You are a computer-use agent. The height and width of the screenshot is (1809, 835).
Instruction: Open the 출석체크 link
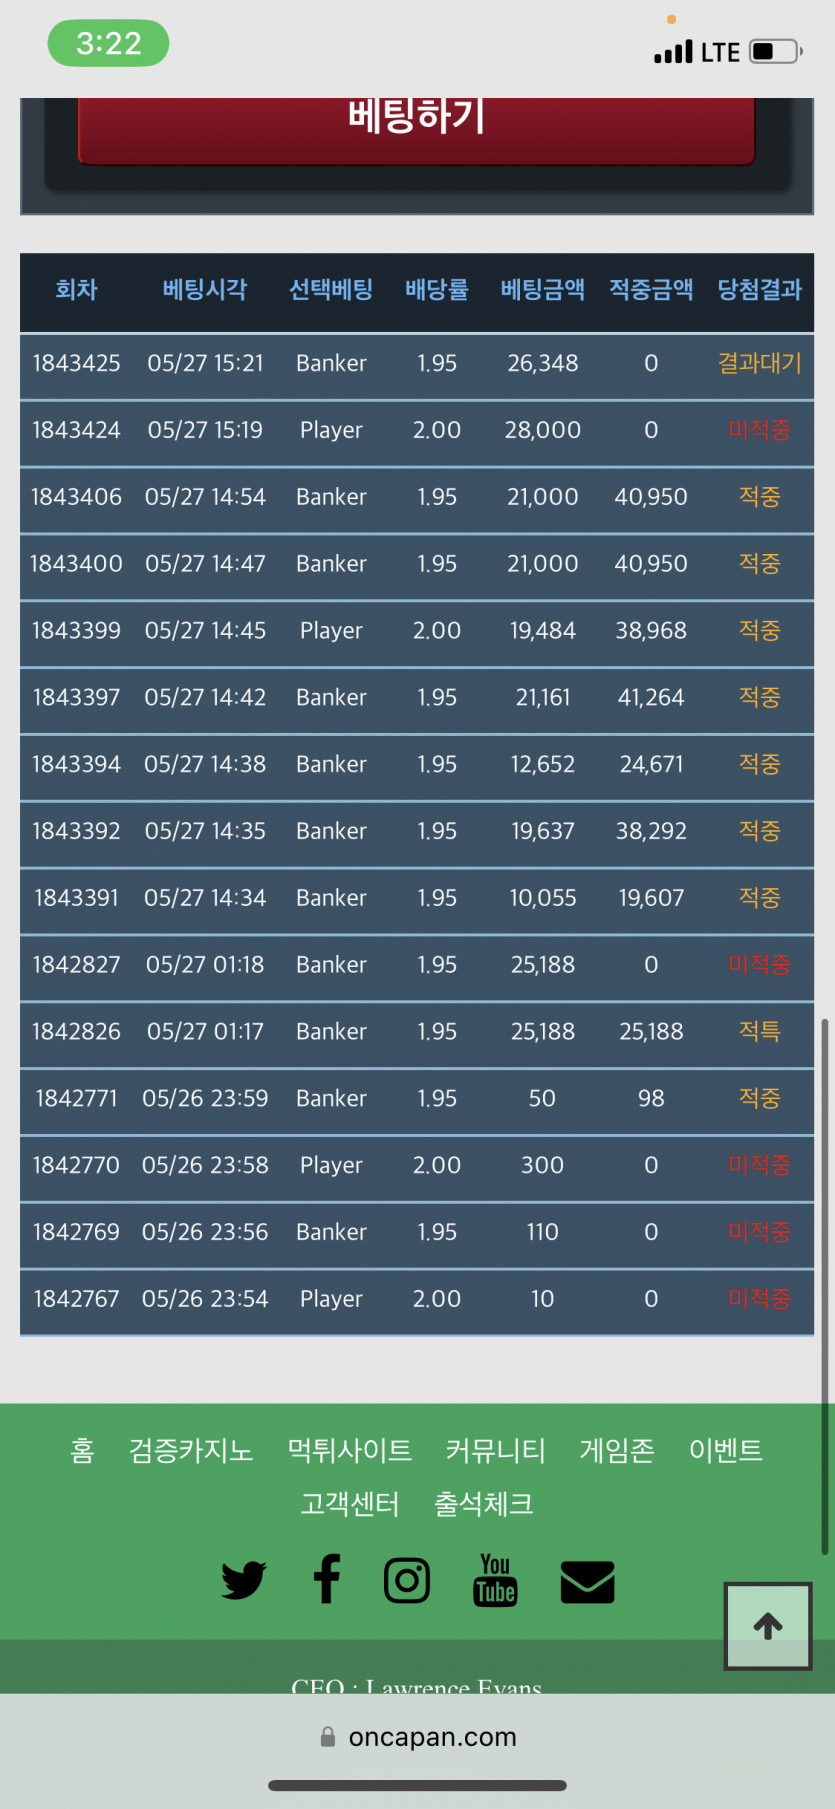tap(484, 1504)
